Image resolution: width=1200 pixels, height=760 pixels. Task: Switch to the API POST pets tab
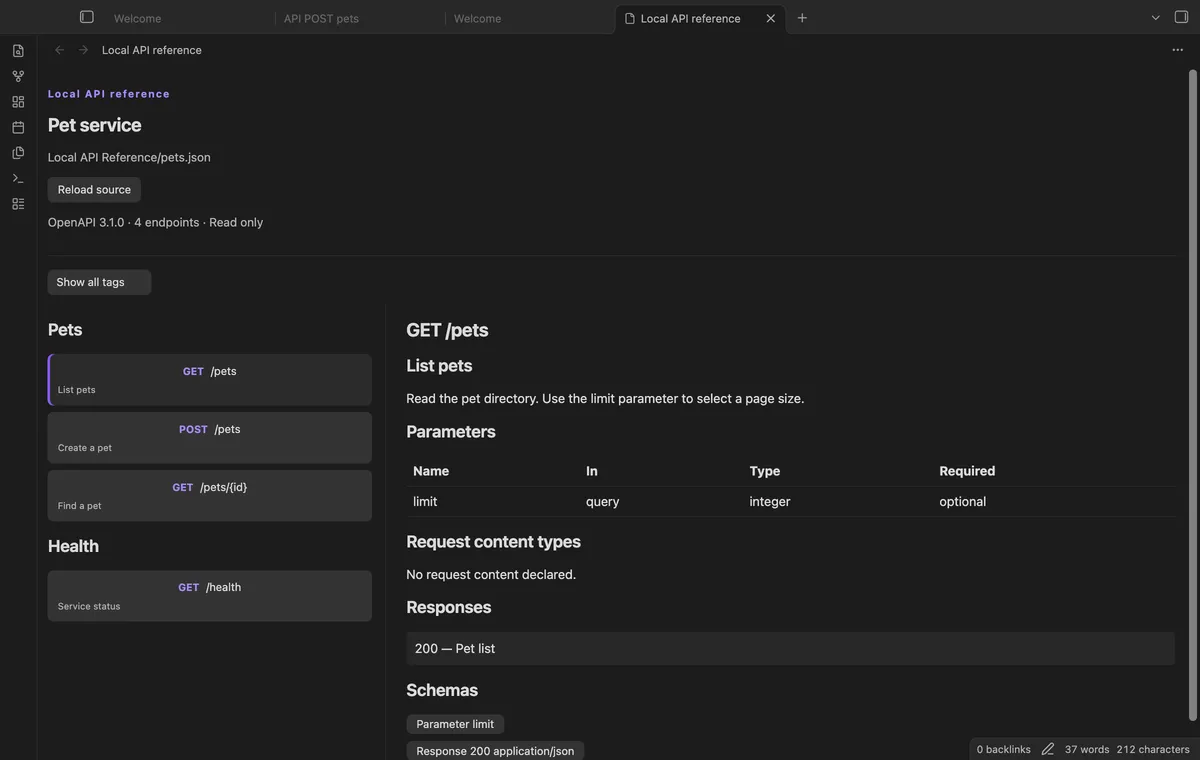[321, 18]
